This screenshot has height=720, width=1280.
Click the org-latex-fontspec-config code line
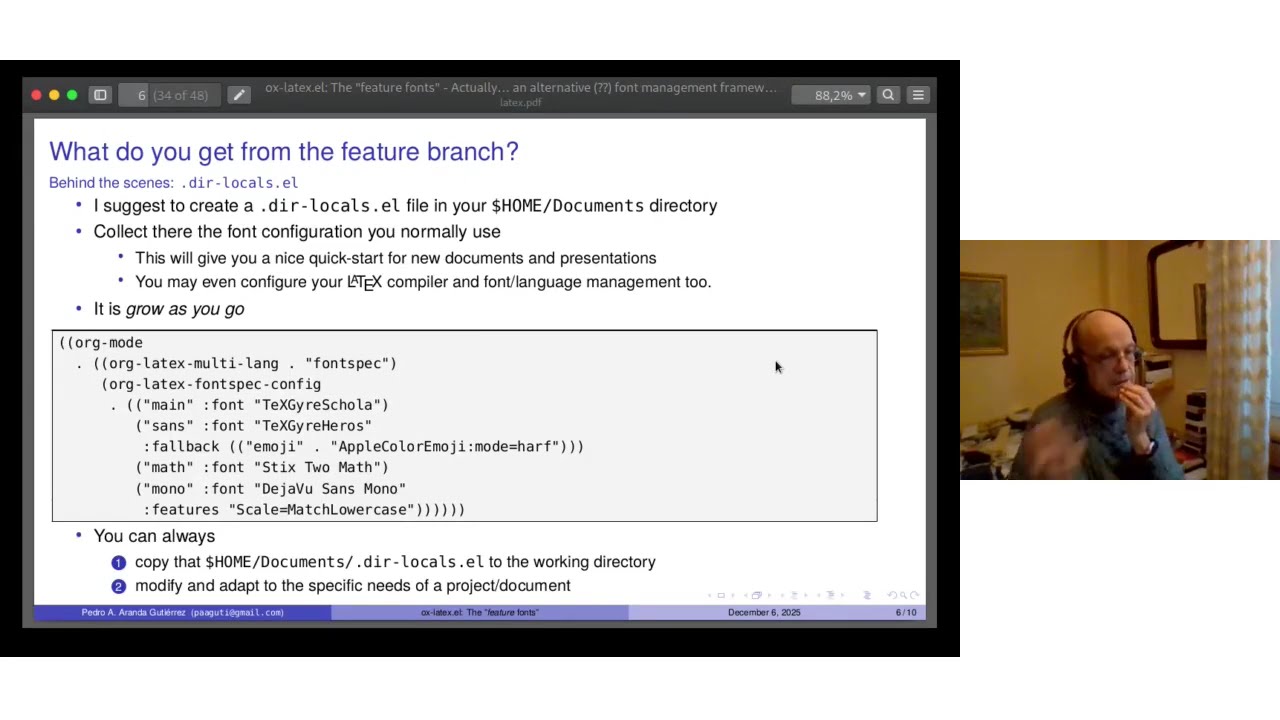(211, 384)
